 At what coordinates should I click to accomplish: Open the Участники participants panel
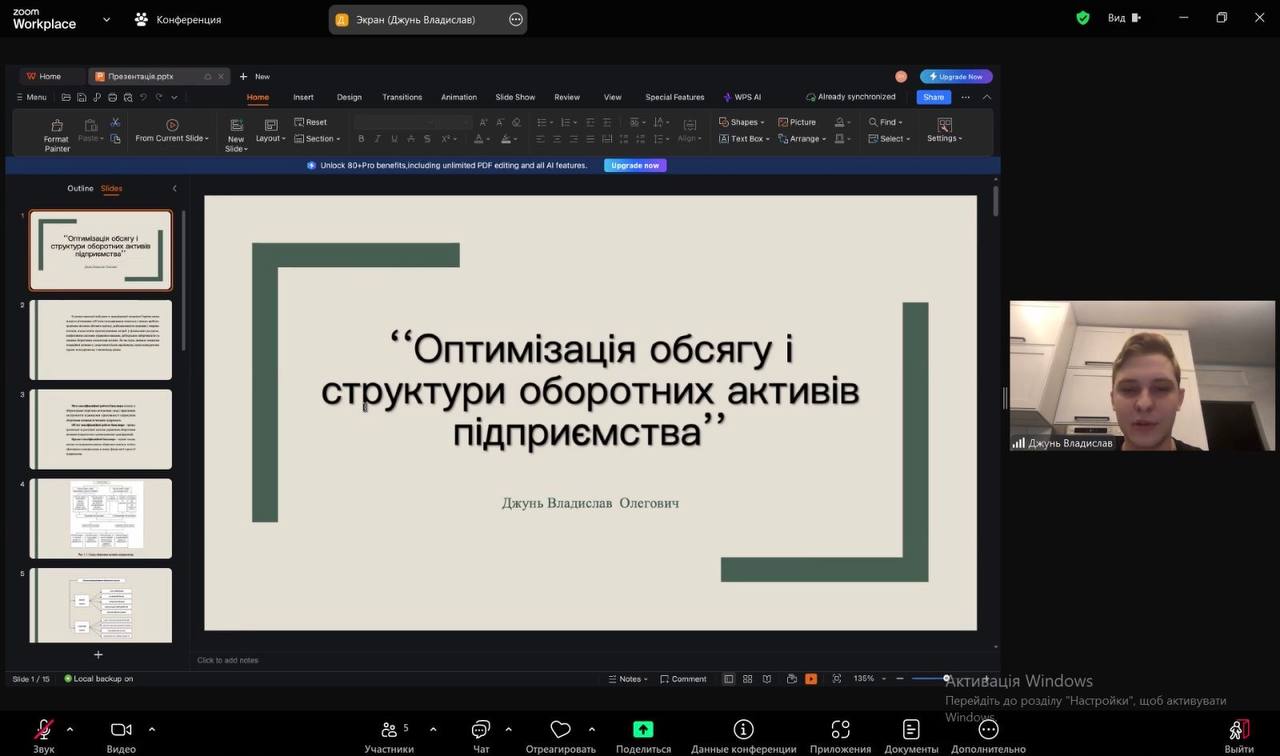tap(389, 730)
